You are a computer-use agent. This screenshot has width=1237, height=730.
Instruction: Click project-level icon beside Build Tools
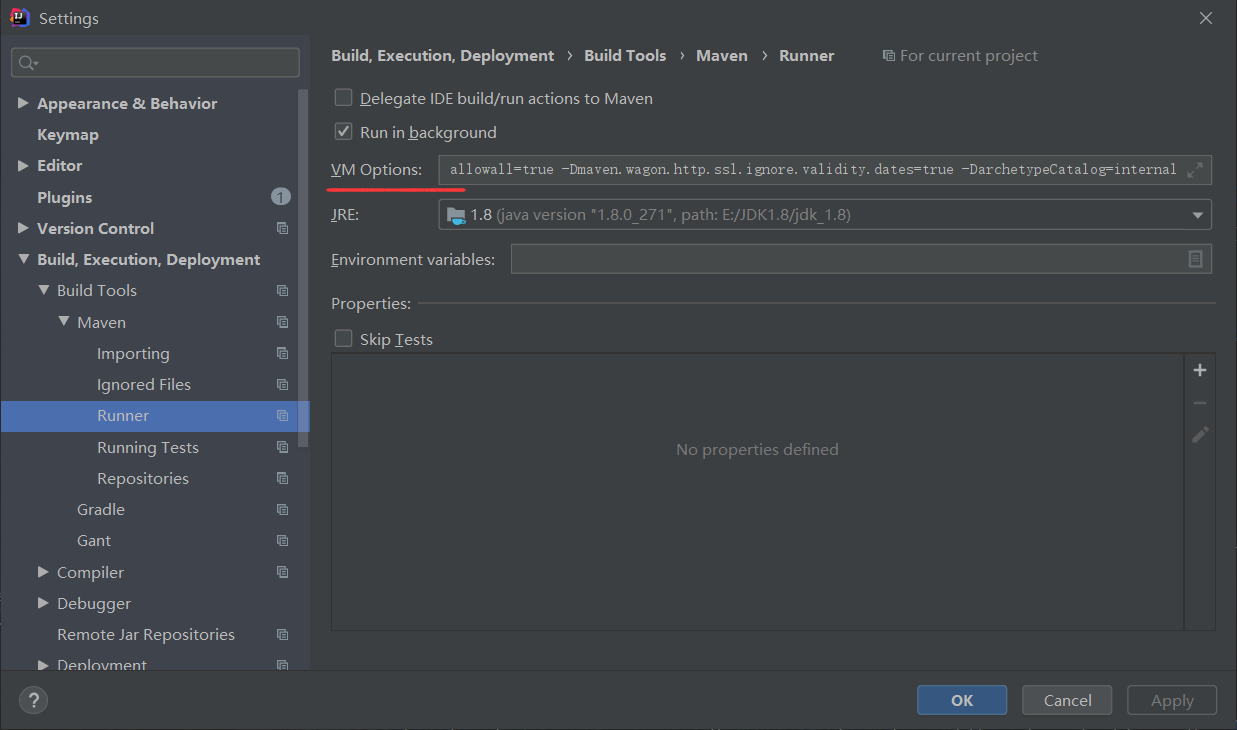point(282,291)
